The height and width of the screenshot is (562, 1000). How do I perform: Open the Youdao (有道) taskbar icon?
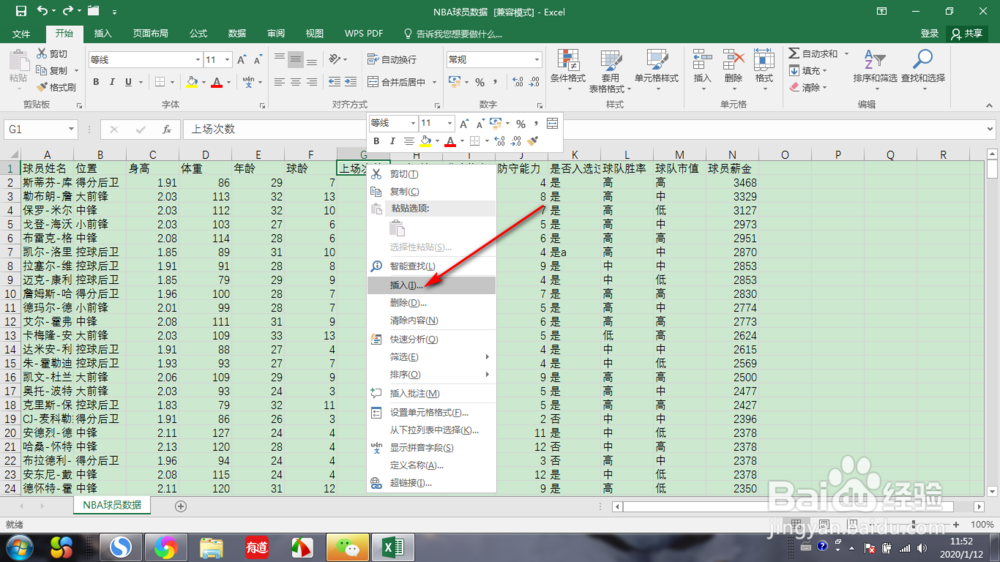(x=256, y=547)
